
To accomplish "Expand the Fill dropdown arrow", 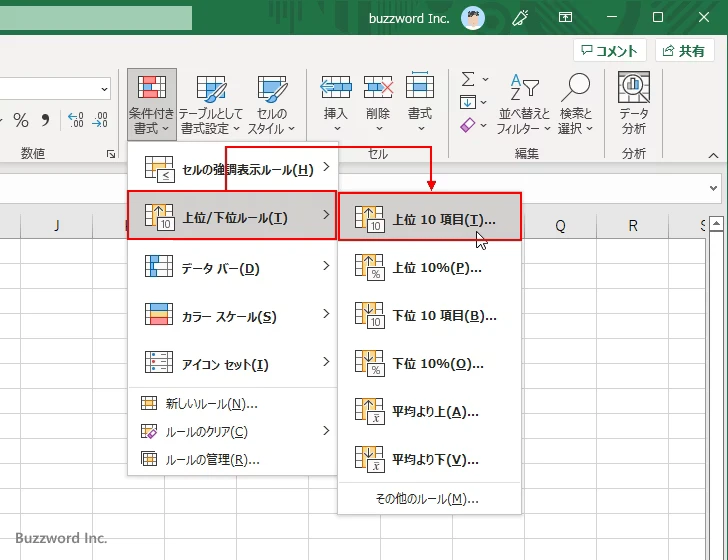I will point(484,102).
